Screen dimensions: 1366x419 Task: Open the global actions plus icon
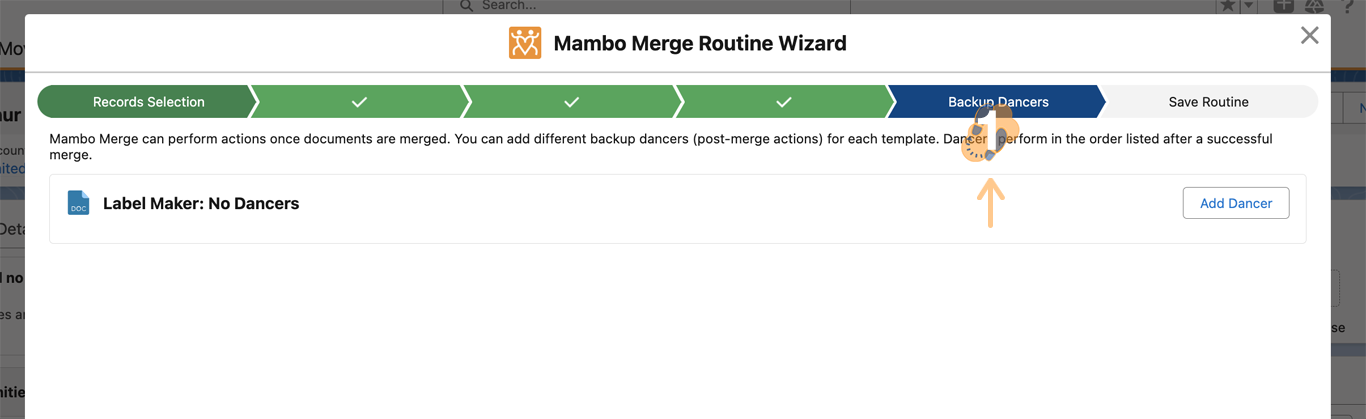(x=1283, y=6)
